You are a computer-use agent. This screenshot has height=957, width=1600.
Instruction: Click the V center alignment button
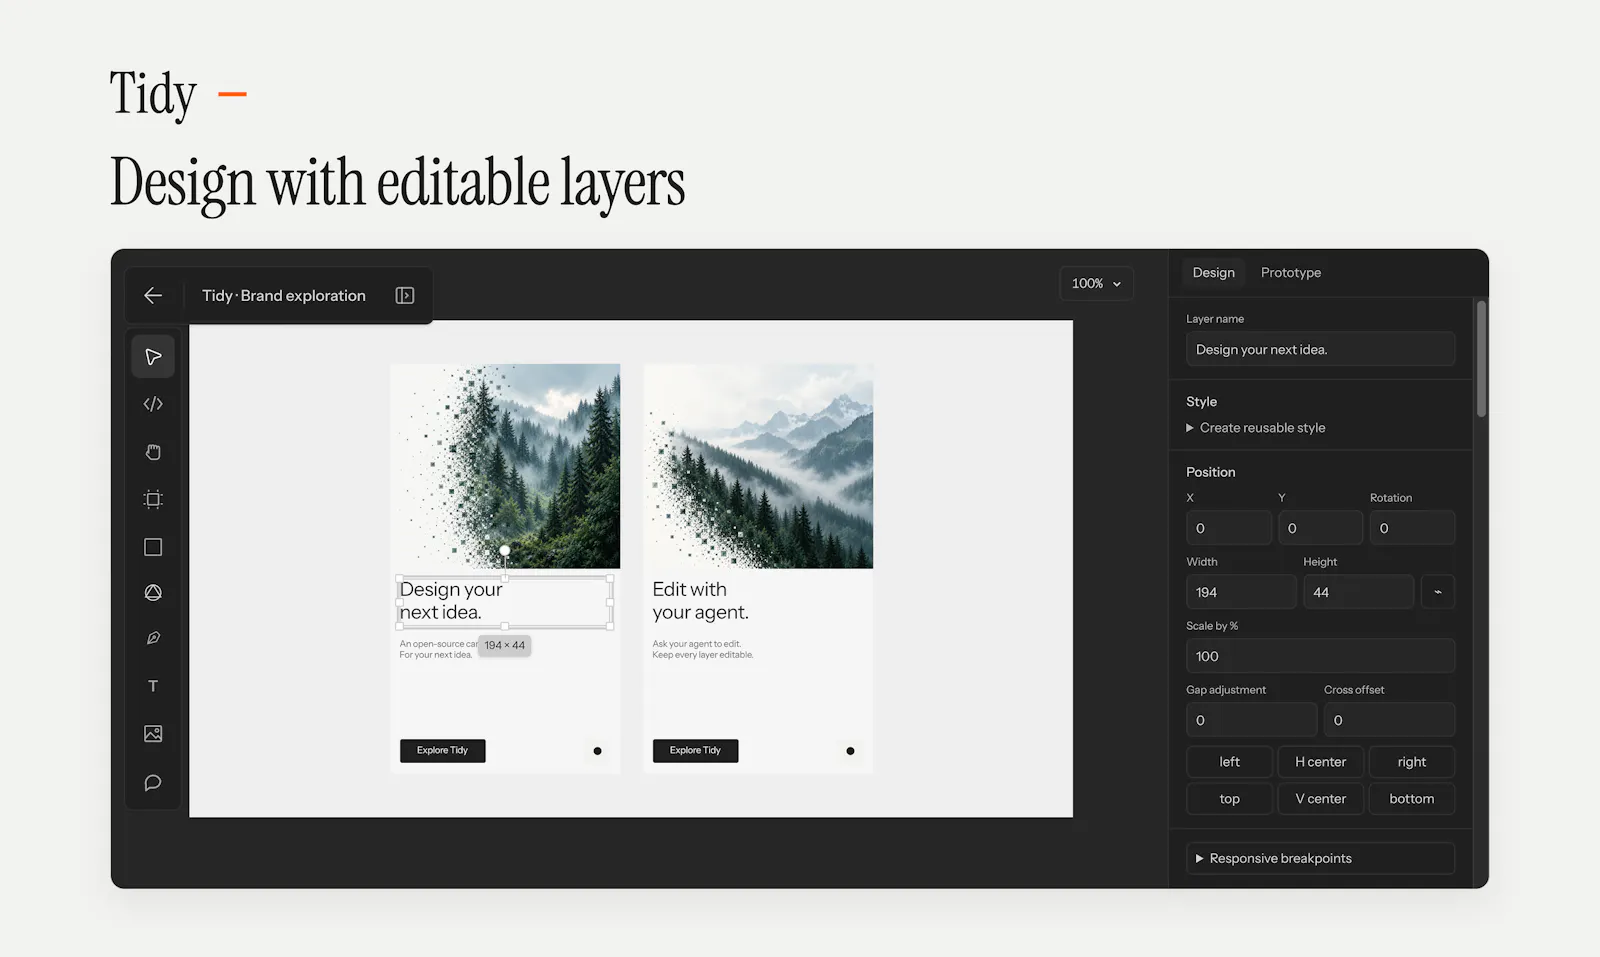pyautogui.click(x=1321, y=799)
